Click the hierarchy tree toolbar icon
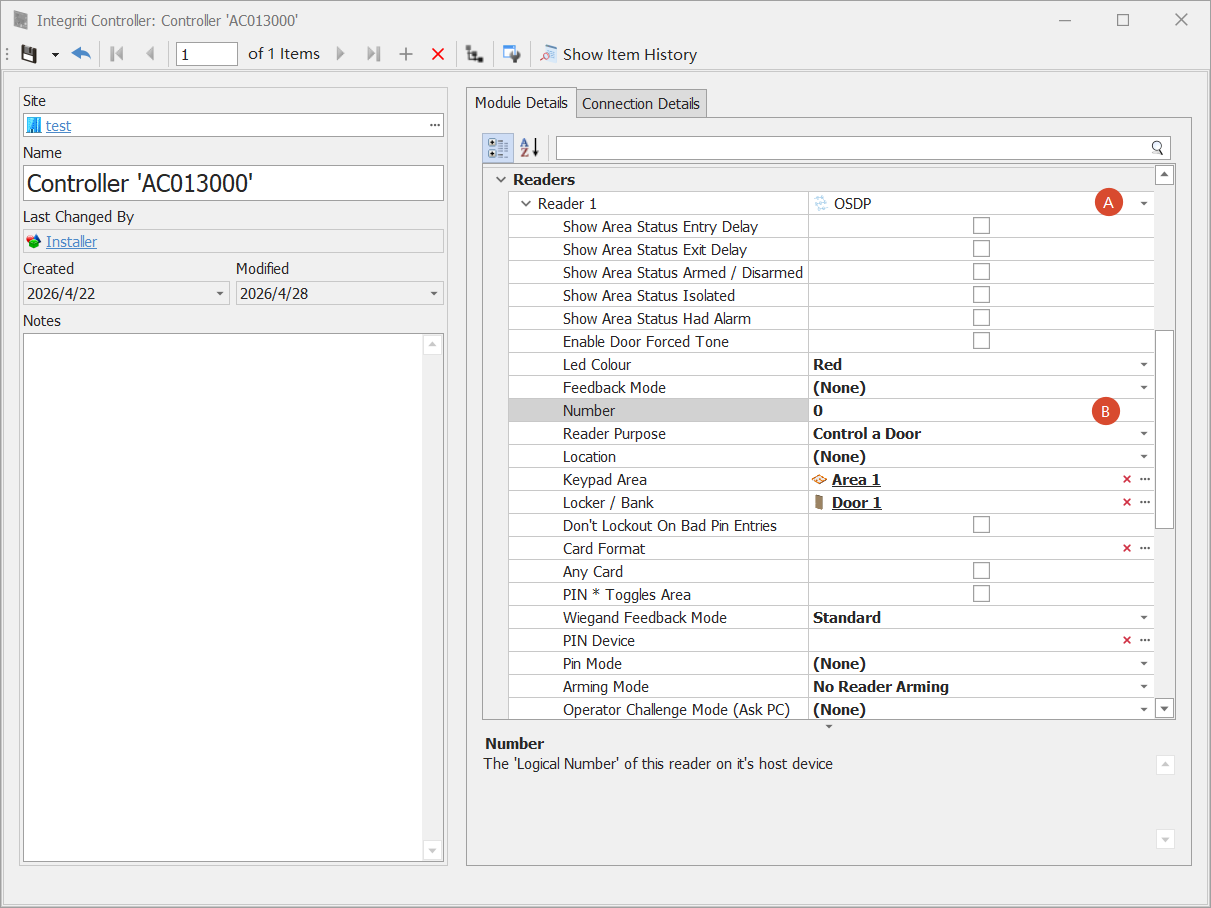 click(x=475, y=54)
